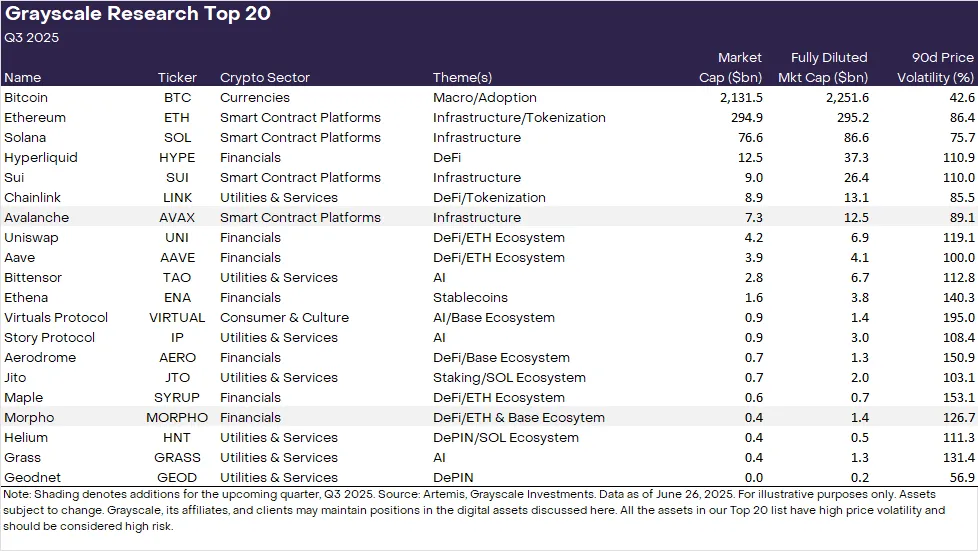
Task: Select the Ticker column header
Action: pyautogui.click(x=177, y=77)
